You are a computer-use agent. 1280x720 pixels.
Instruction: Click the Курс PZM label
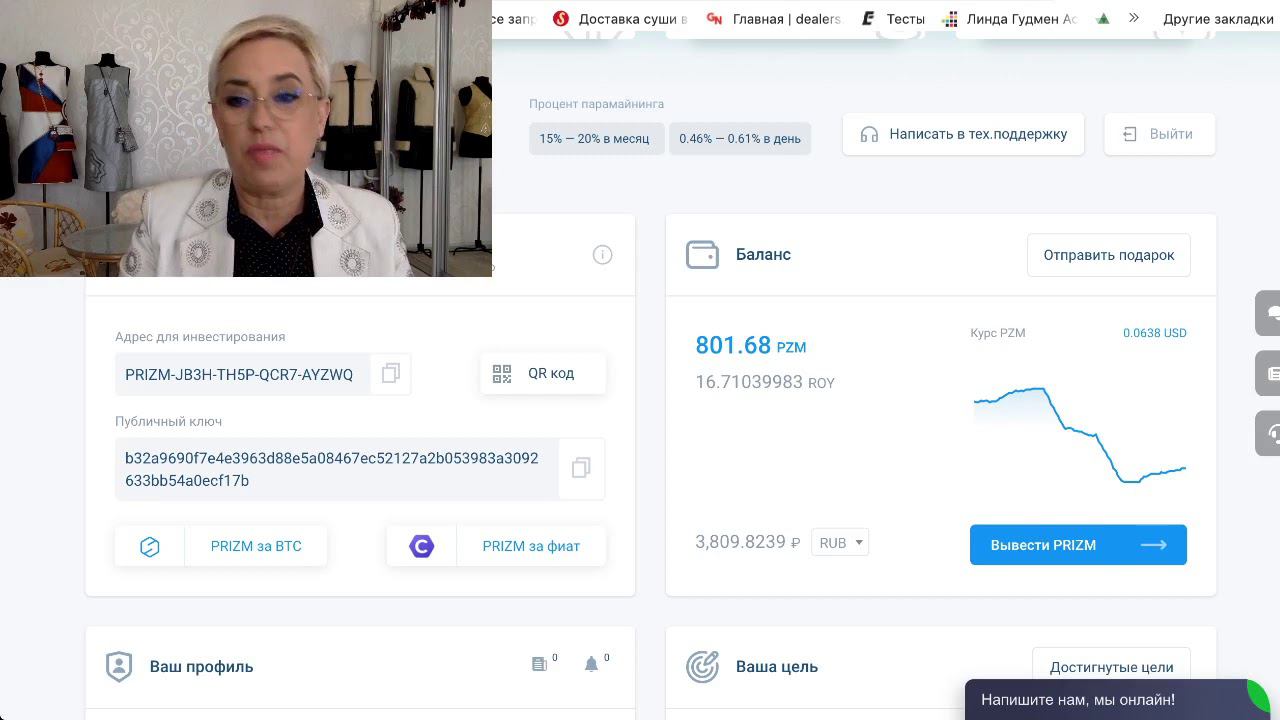998,333
